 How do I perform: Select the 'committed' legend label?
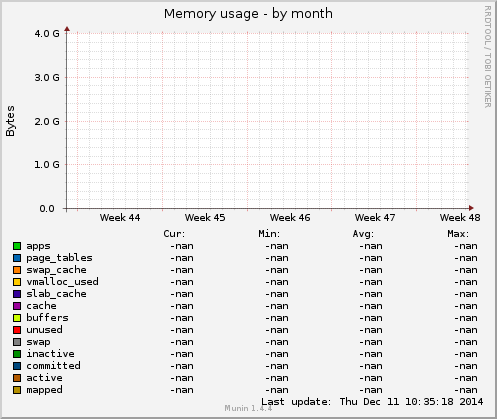tap(53, 366)
